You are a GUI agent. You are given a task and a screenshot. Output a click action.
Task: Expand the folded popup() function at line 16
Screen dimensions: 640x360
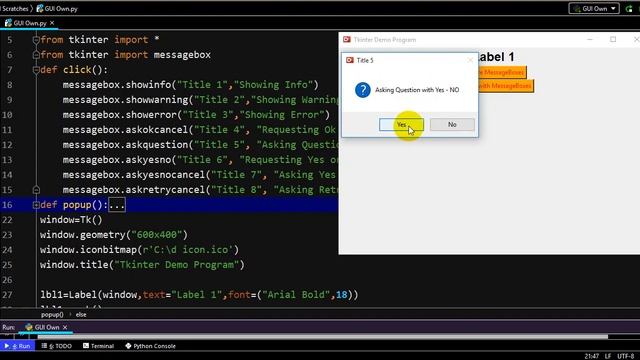(36, 205)
